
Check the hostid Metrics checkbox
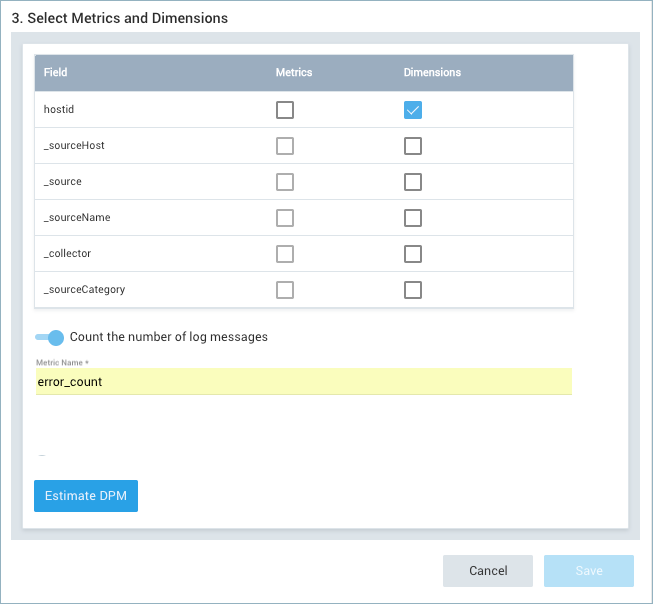pyautogui.click(x=285, y=110)
